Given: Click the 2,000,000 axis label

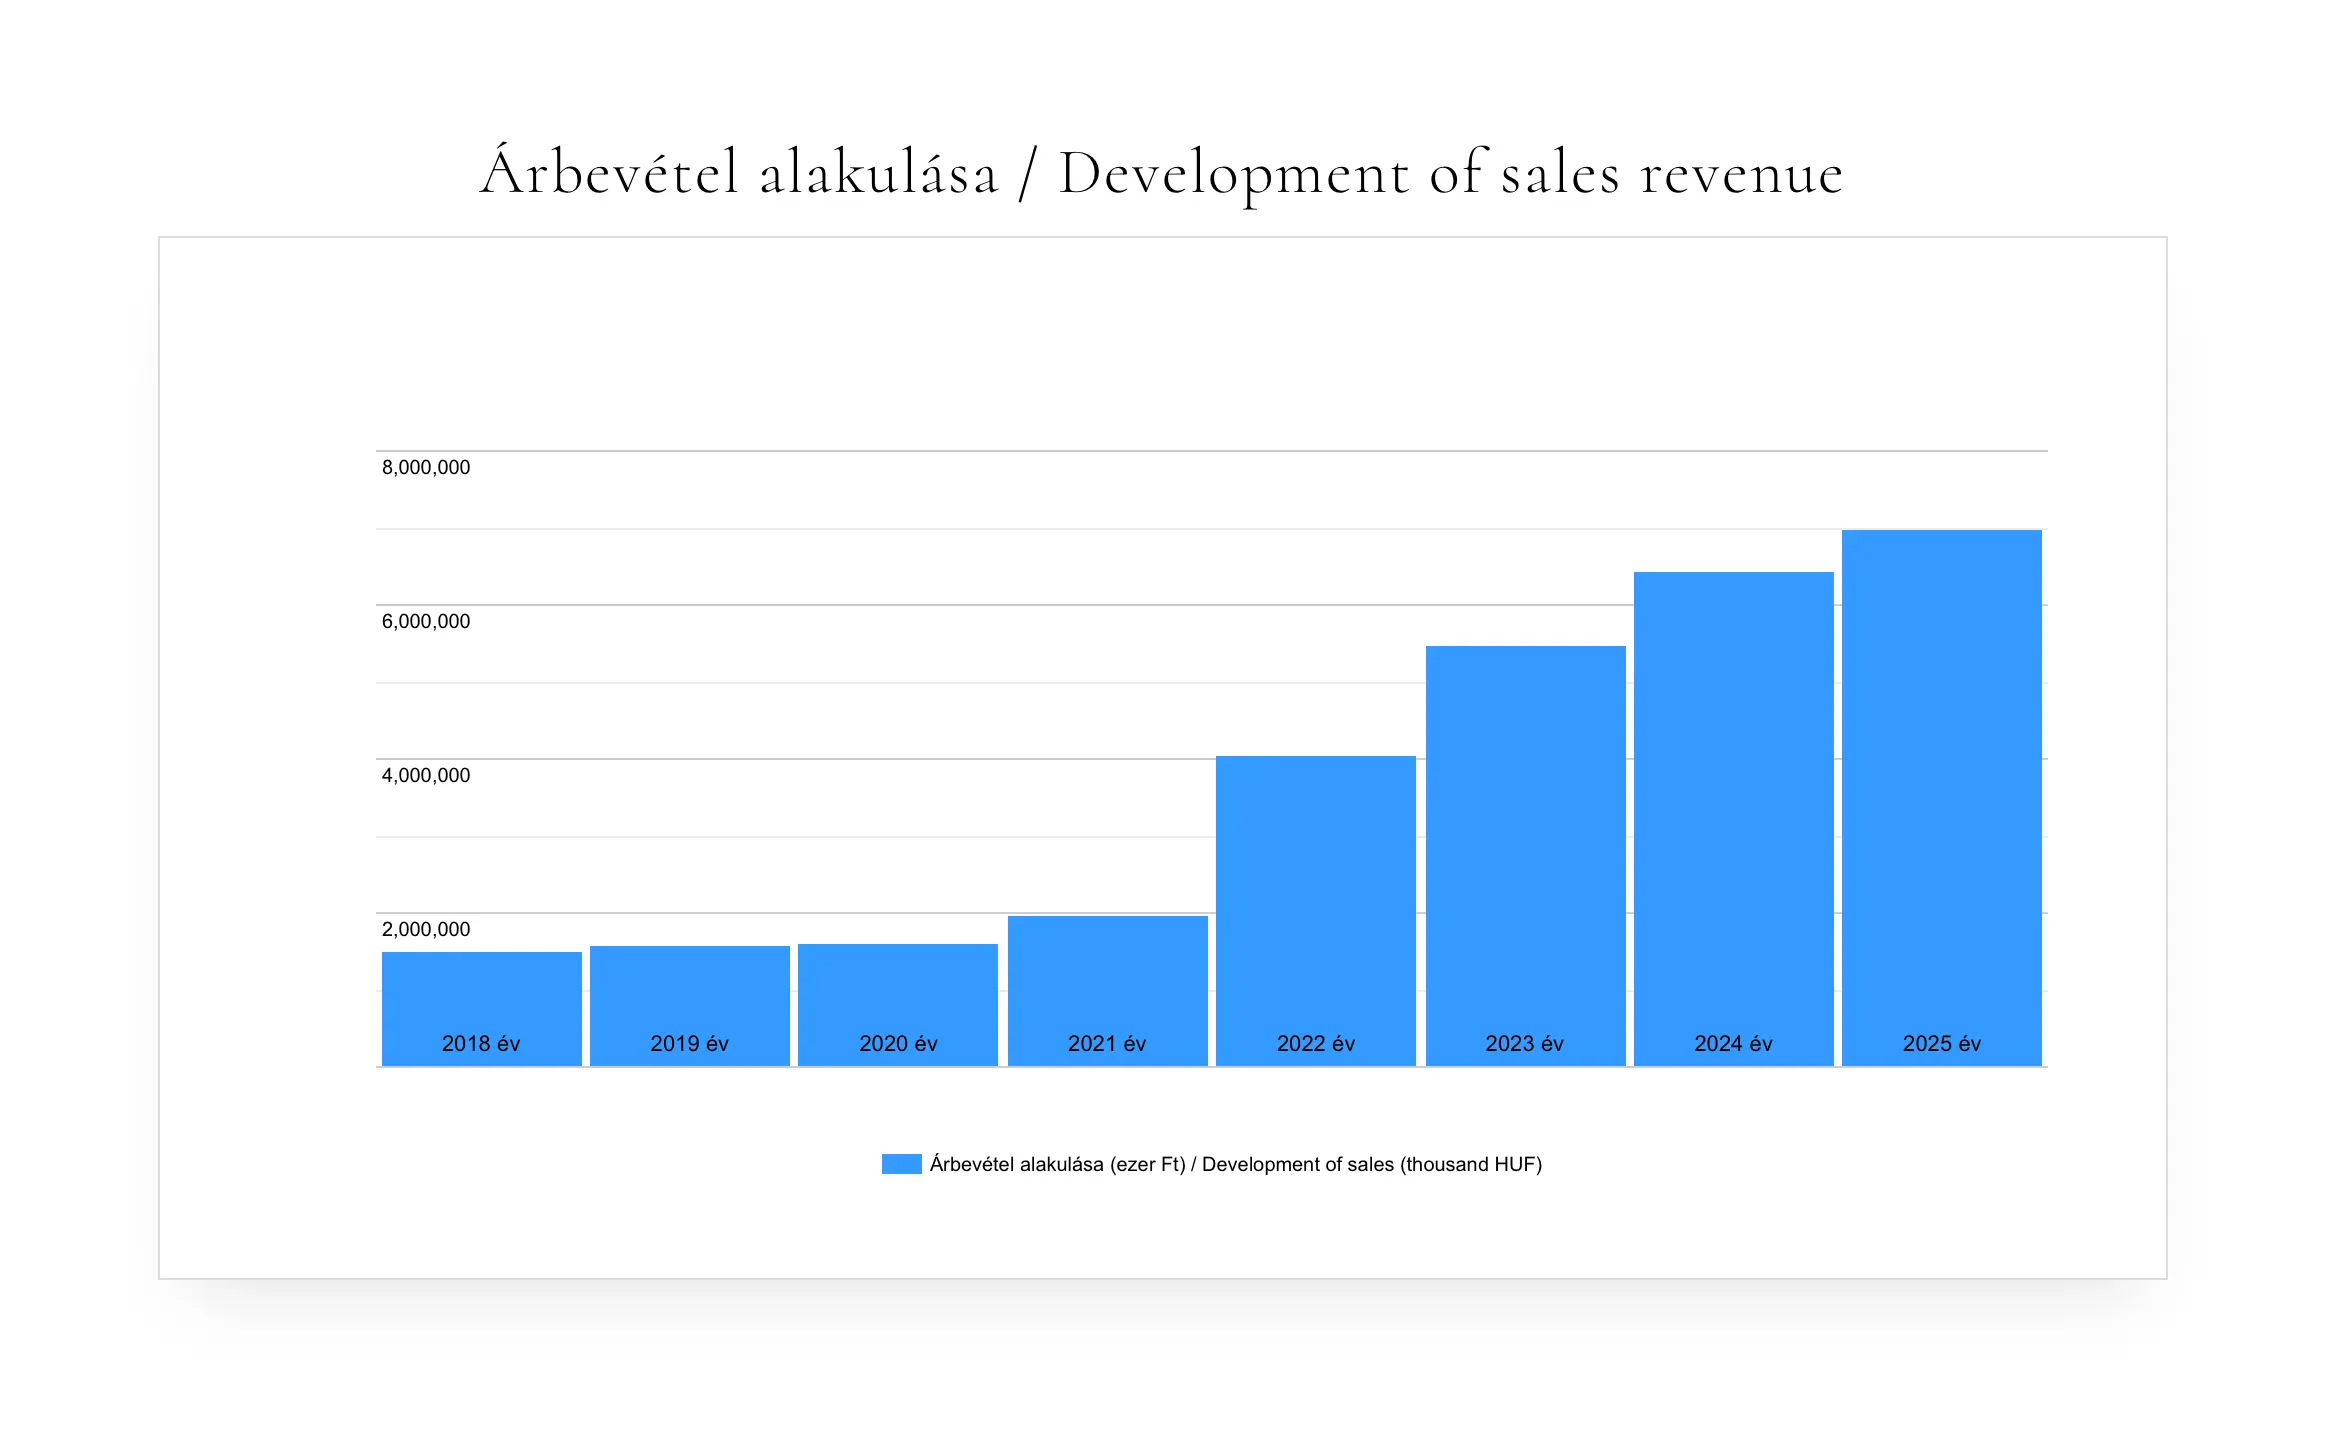Looking at the screenshot, I should pyautogui.click(x=426, y=929).
